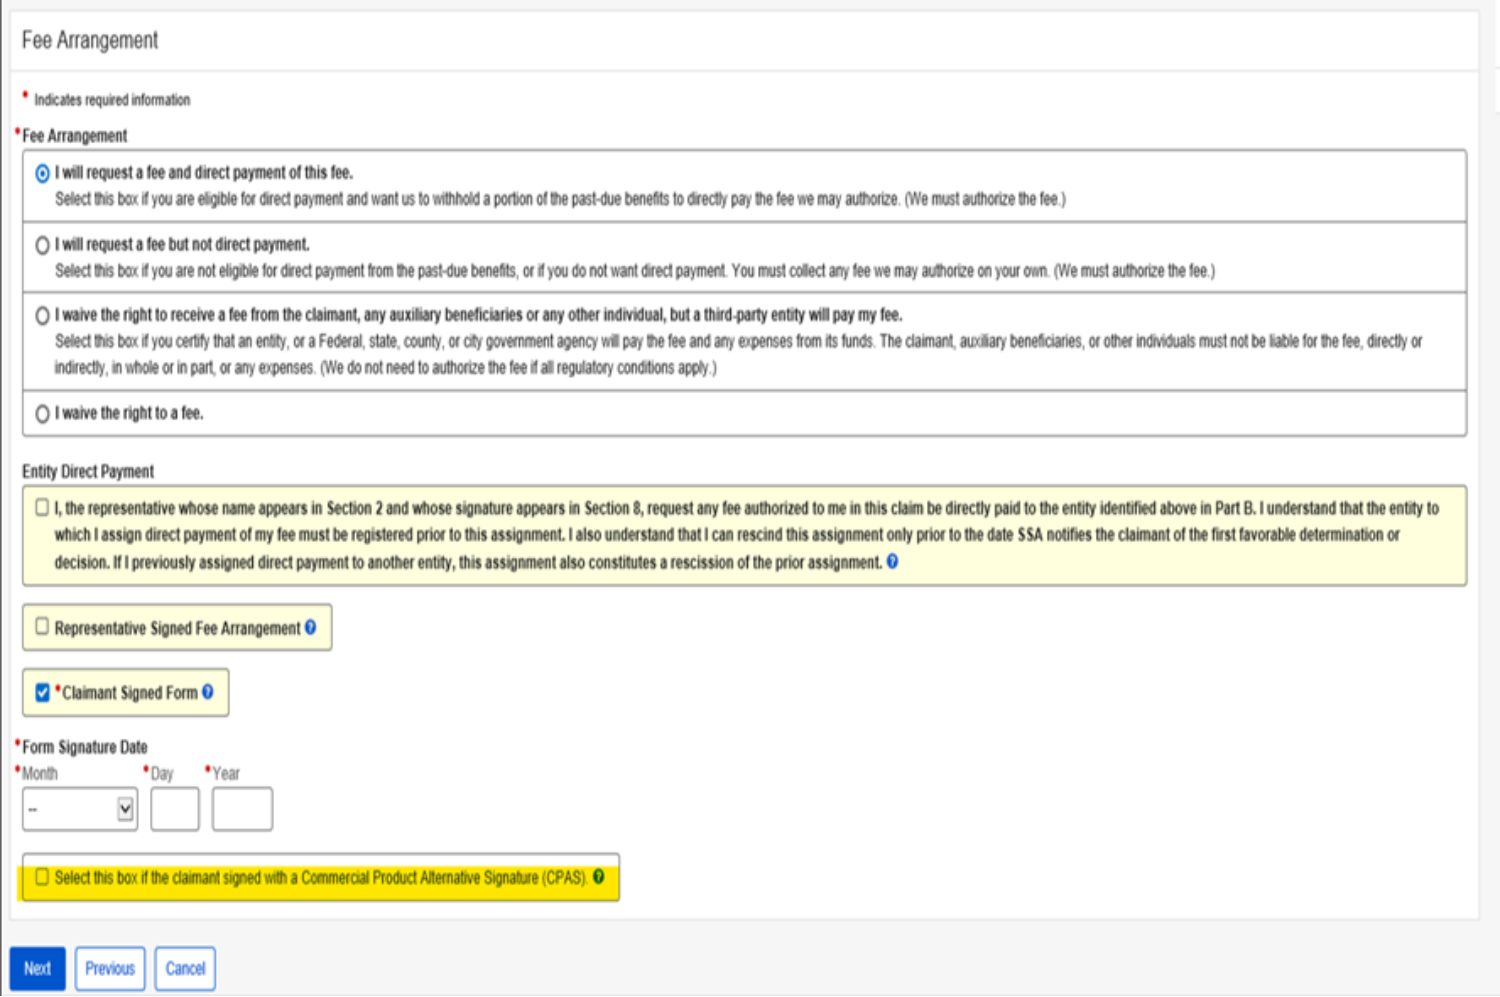Screen dimensions: 1500x997
Task: Enable the Commercial Product Alternative Signature checkbox
Action: coord(42,877)
